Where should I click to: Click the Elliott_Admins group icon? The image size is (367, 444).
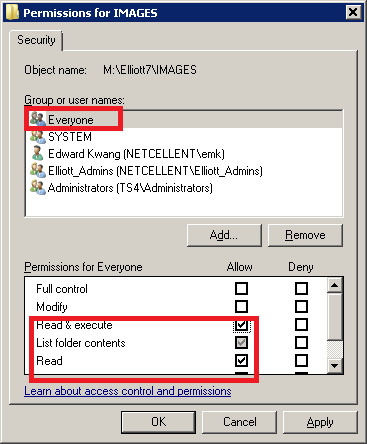37,170
